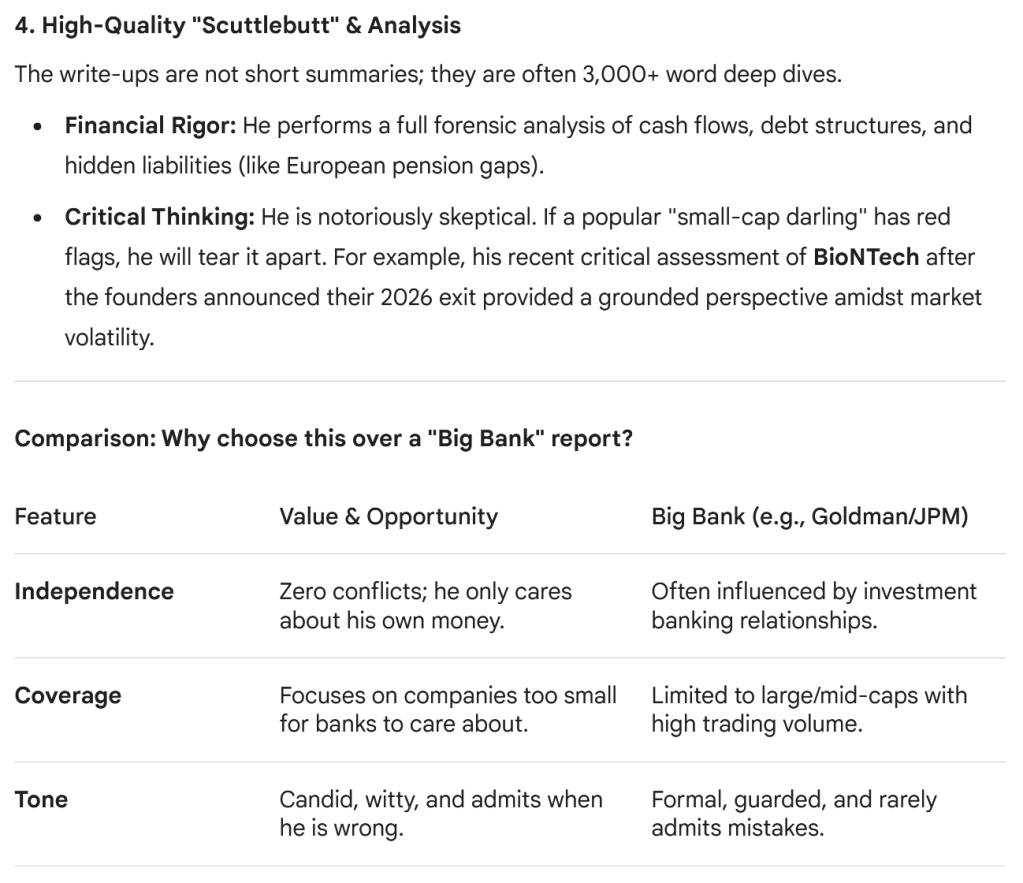Click the "Scuttlebutt" & Analysis section heading

click(237, 27)
